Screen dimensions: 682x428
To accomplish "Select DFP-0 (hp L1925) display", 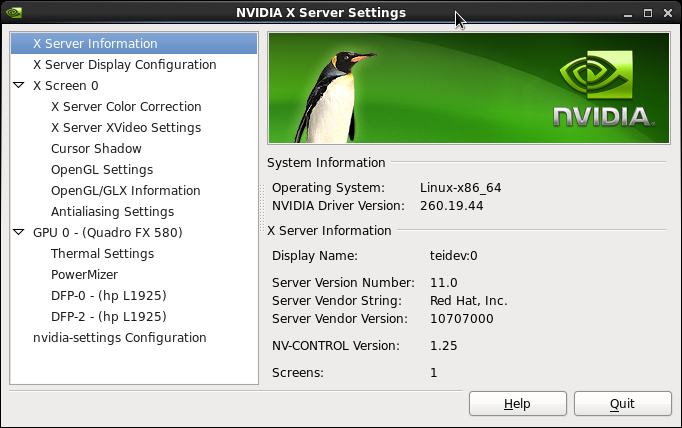I will (108, 296).
